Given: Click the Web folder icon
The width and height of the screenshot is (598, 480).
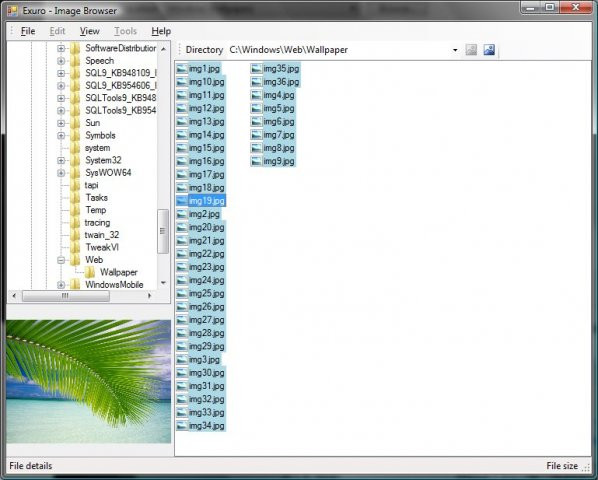Looking at the screenshot, I should (75, 260).
